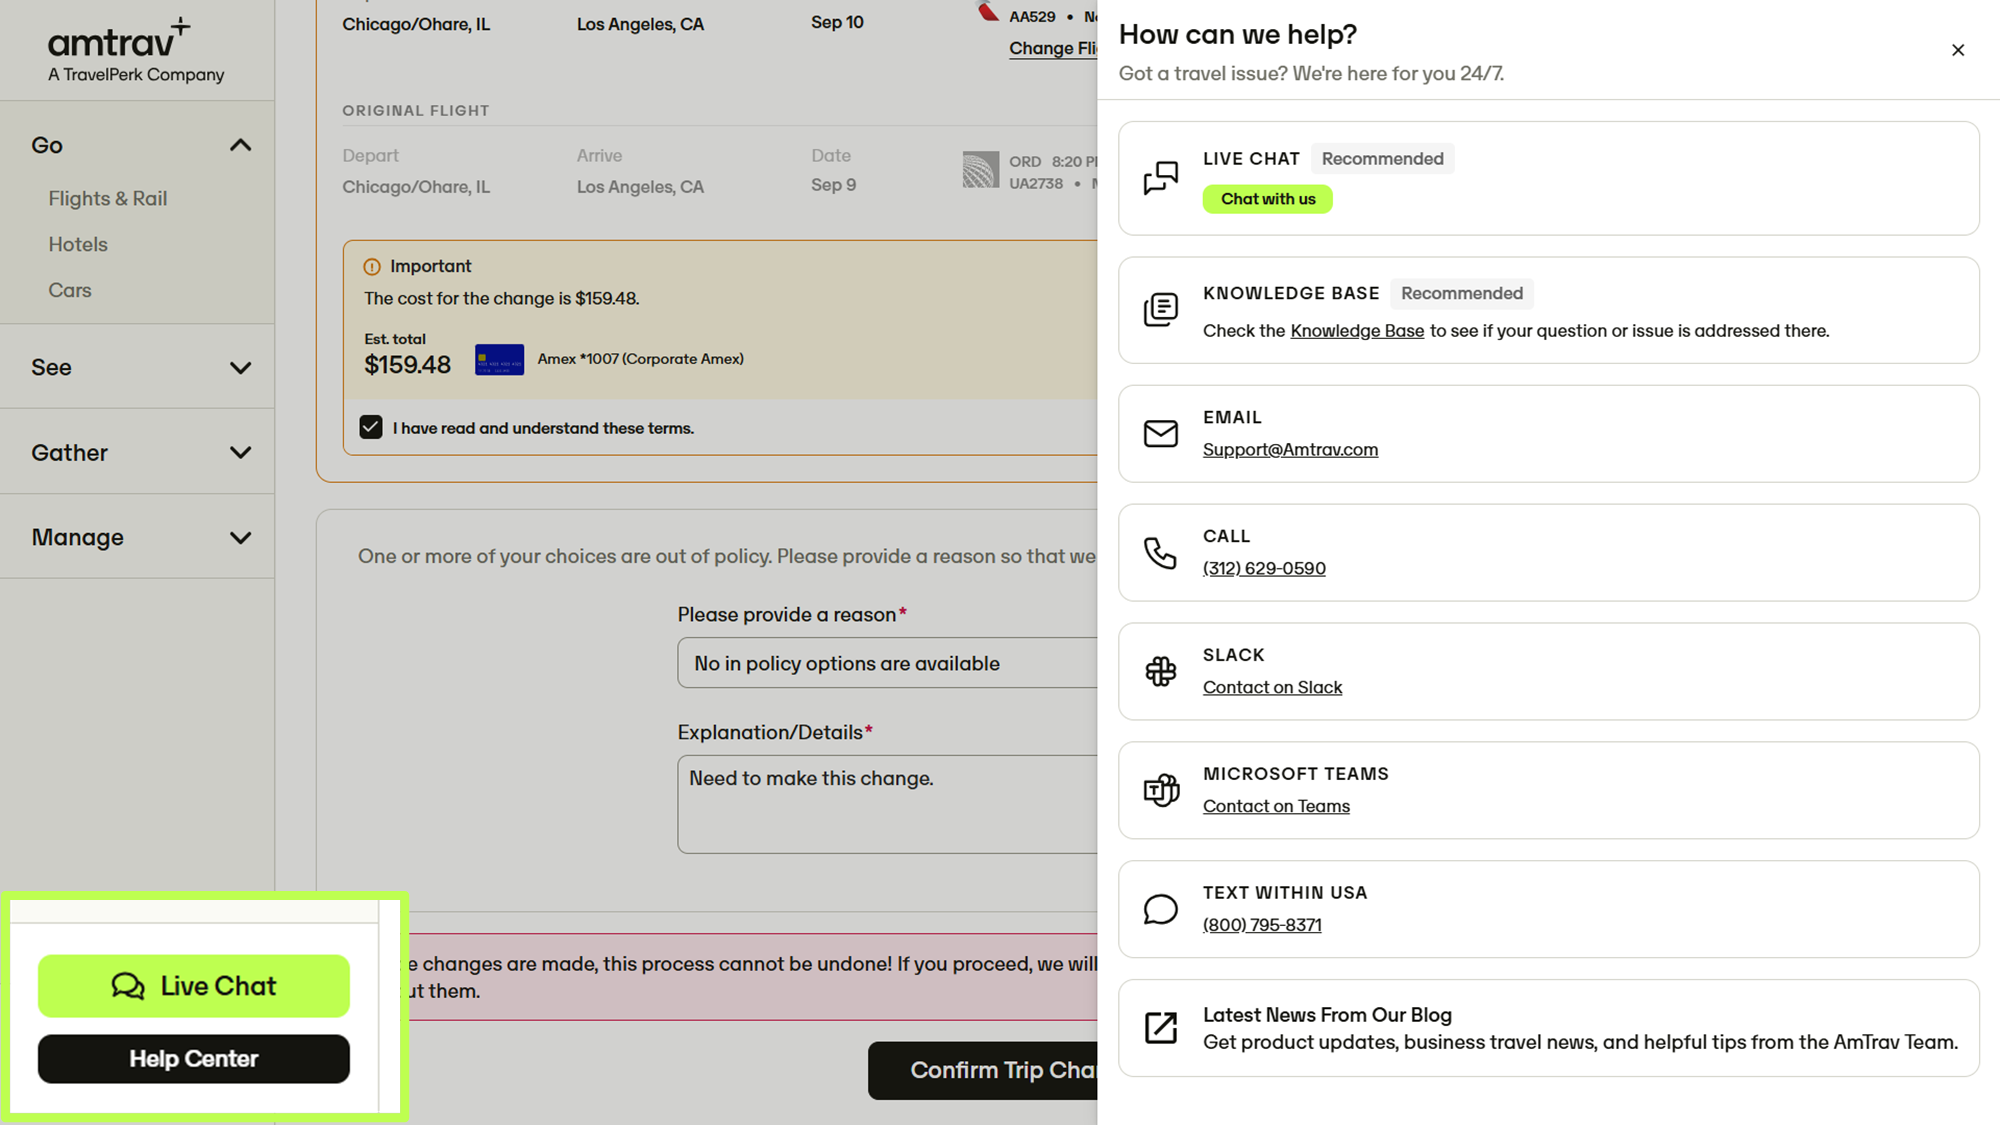Go to Flights & Rail
The width and height of the screenshot is (2000, 1125).
(x=107, y=198)
